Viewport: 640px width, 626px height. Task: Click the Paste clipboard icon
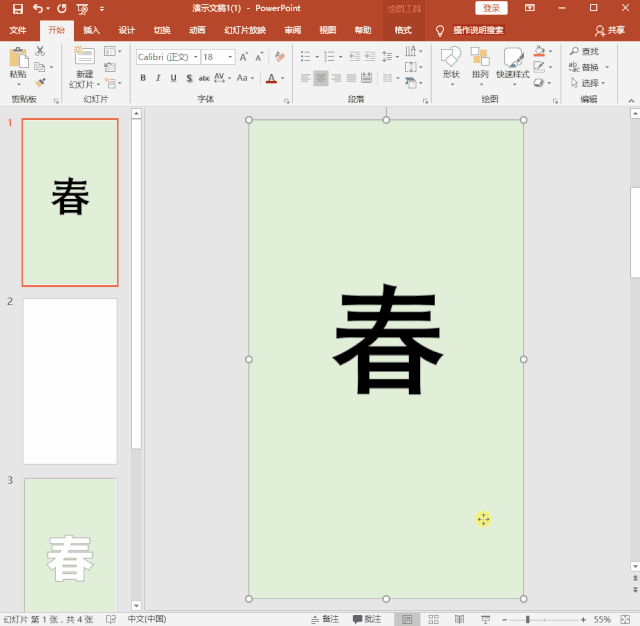[x=18, y=57]
